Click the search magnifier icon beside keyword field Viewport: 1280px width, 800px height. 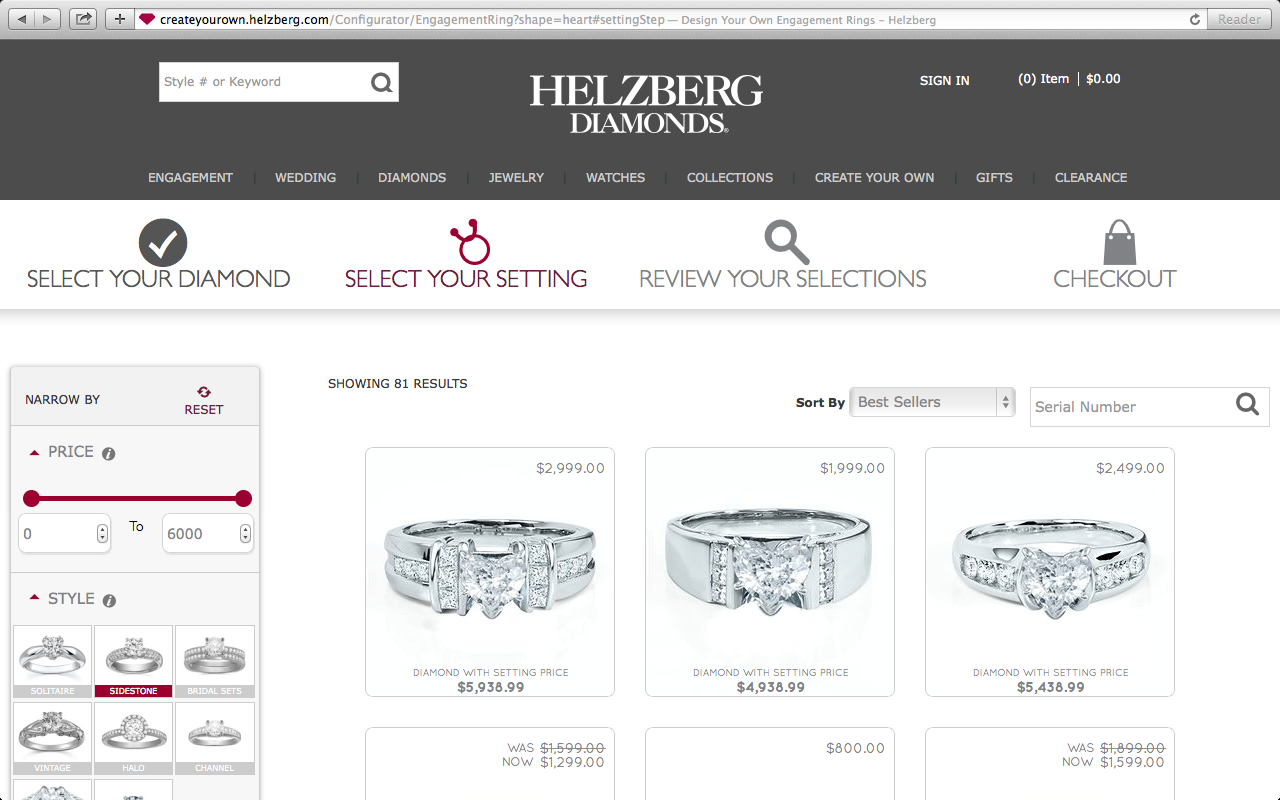[x=381, y=82]
